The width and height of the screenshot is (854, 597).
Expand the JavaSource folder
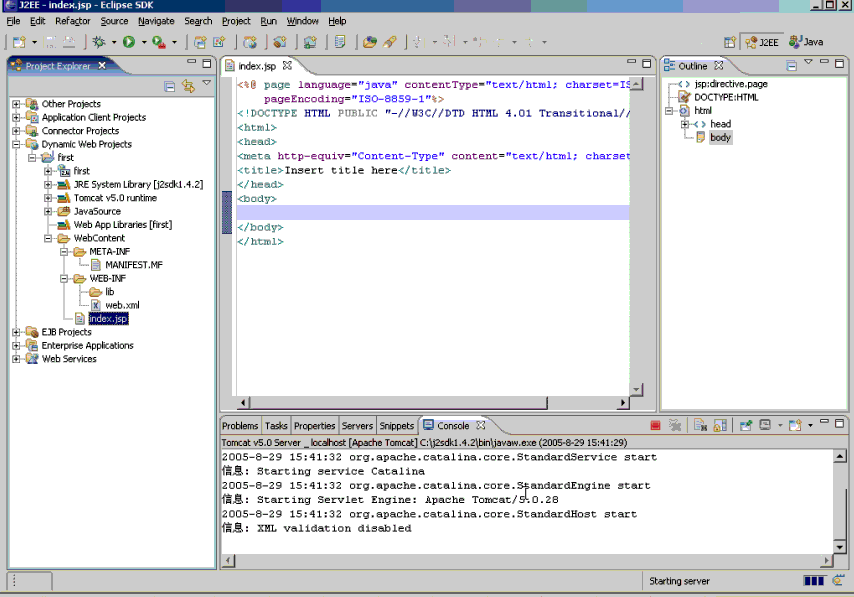[x=48, y=211]
